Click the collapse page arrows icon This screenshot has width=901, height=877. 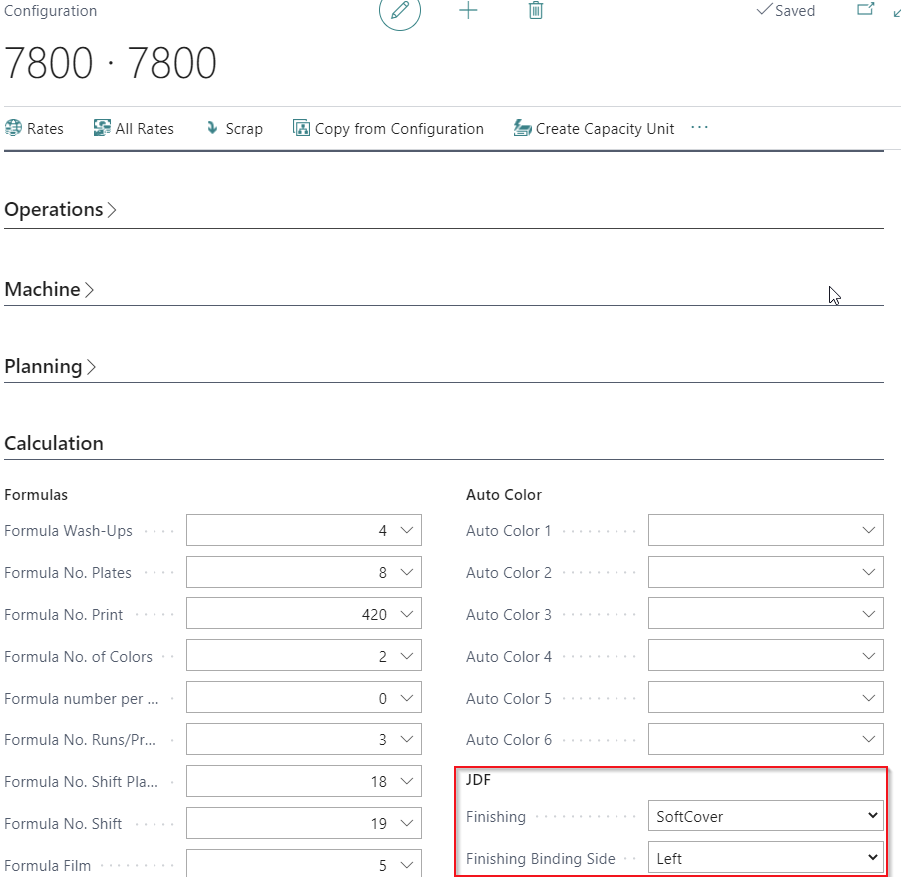point(896,11)
